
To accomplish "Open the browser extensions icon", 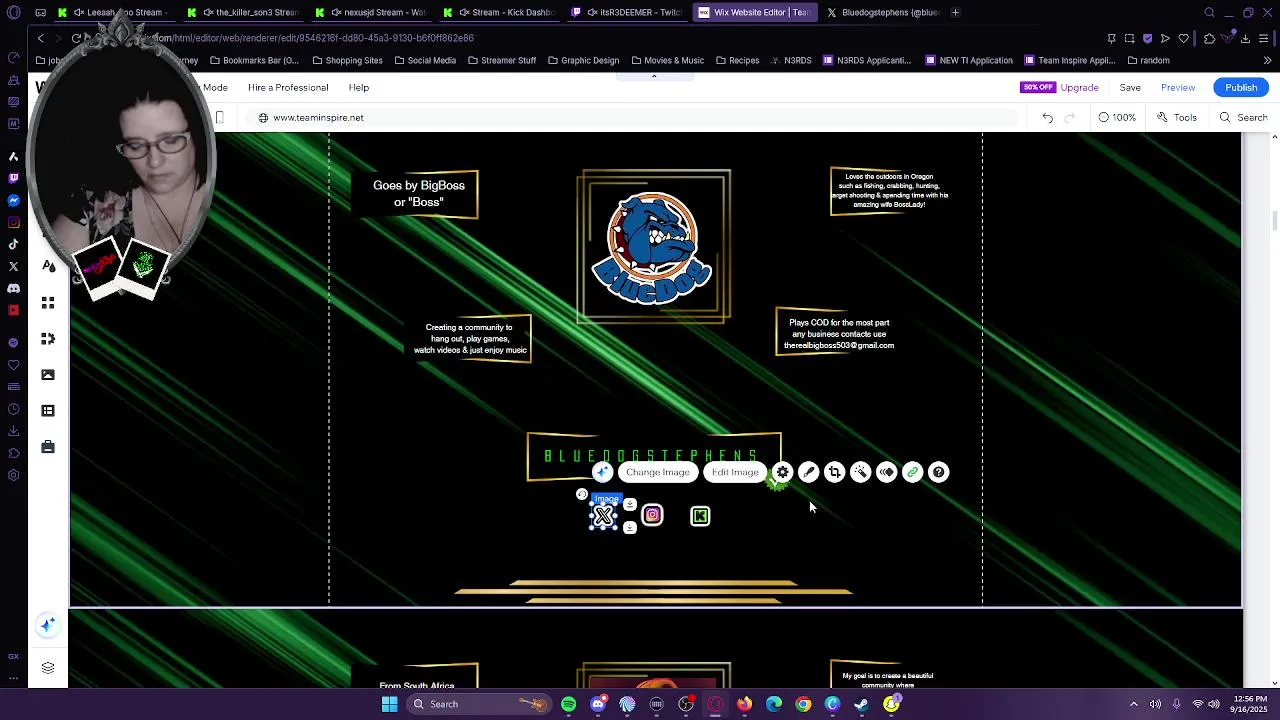I will 1209,38.
